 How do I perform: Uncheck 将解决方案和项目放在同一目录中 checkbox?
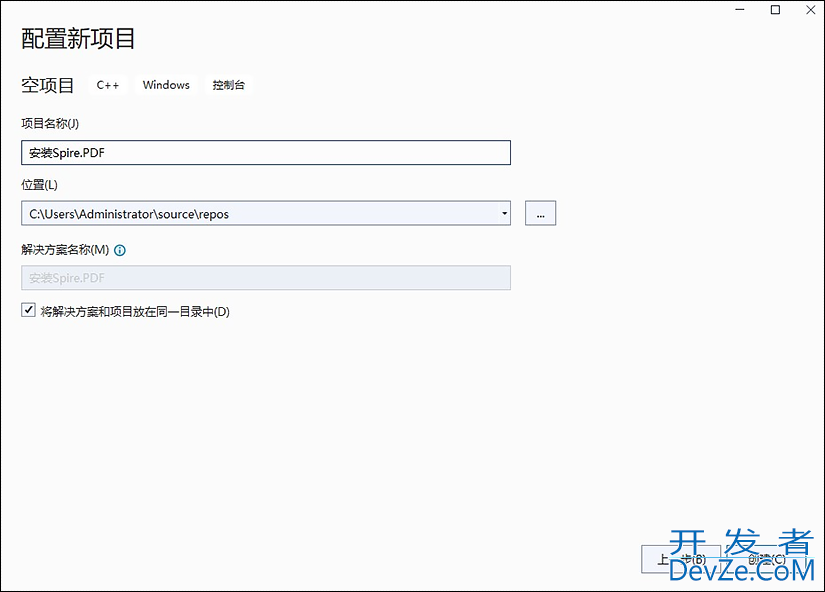pyautogui.click(x=28, y=310)
